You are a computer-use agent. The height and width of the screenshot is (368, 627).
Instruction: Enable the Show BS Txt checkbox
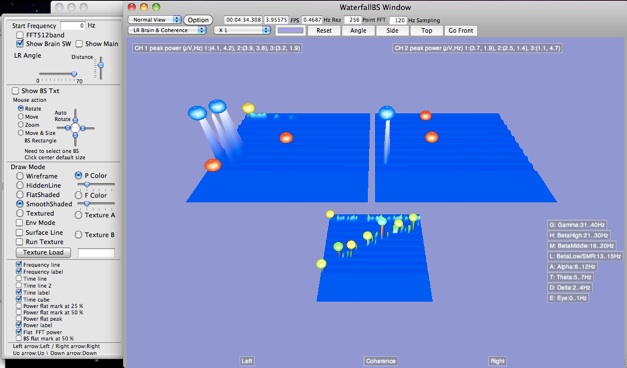15,91
